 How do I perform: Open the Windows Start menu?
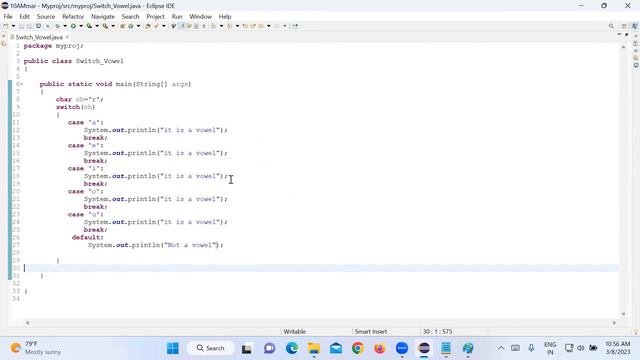[173, 348]
